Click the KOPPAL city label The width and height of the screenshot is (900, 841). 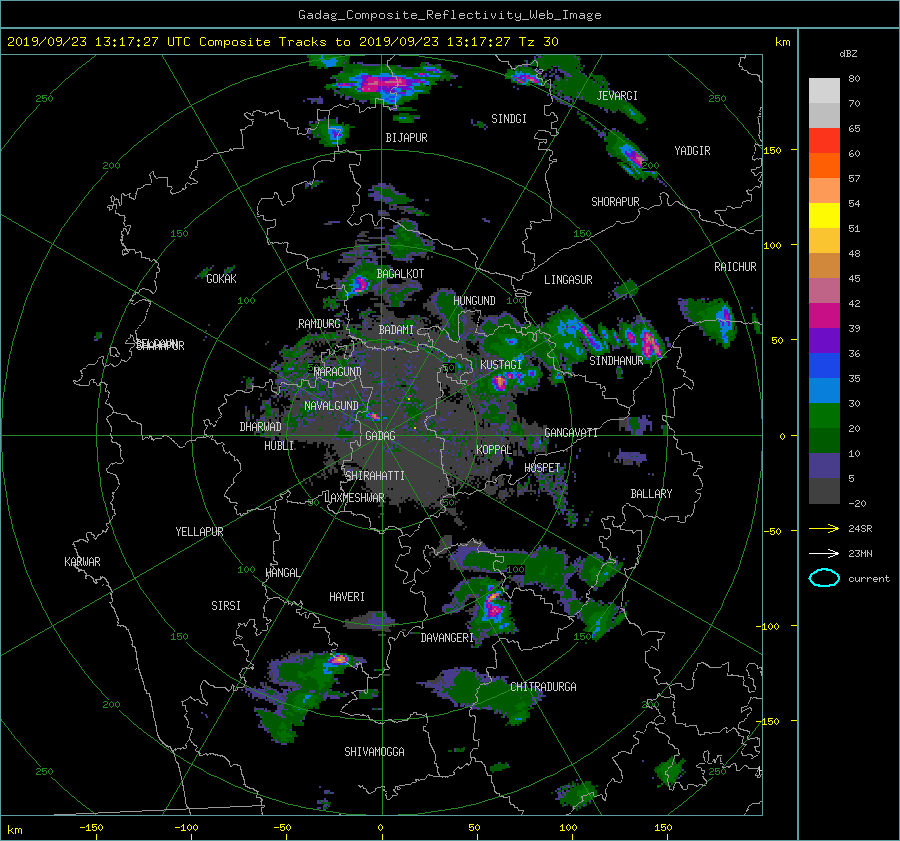coord(494,450)
